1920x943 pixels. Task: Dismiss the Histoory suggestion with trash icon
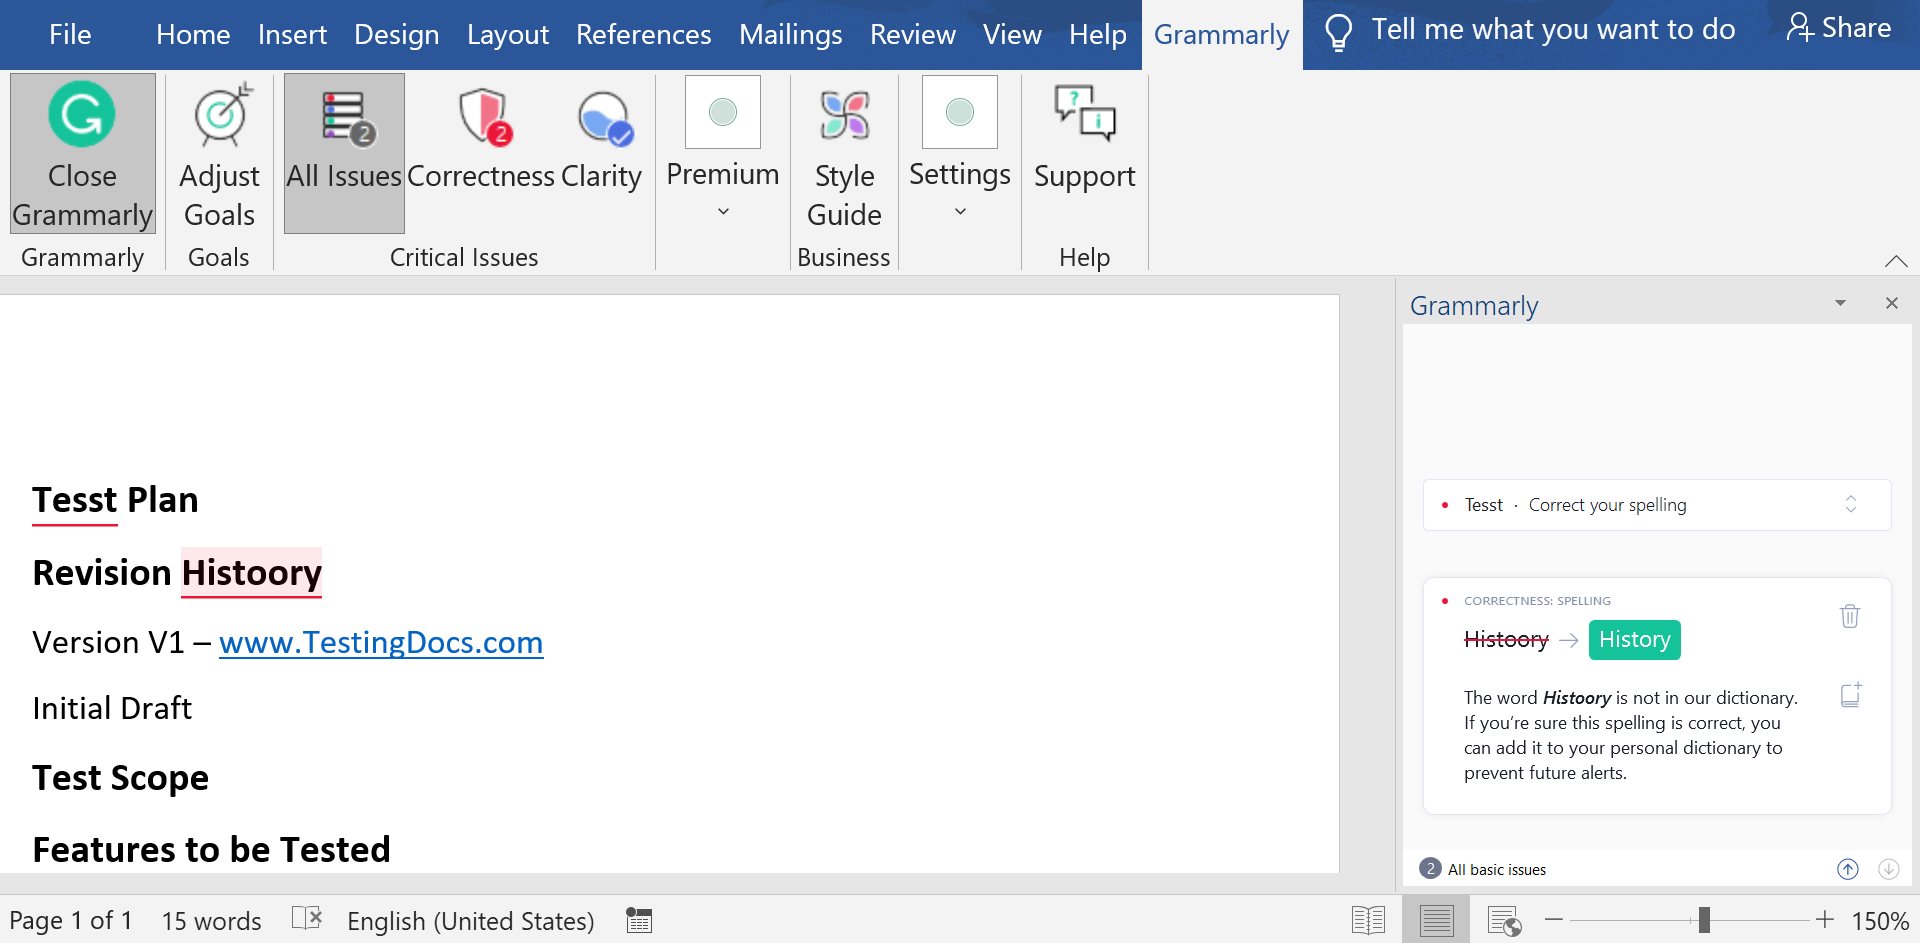click(1850, 616)
